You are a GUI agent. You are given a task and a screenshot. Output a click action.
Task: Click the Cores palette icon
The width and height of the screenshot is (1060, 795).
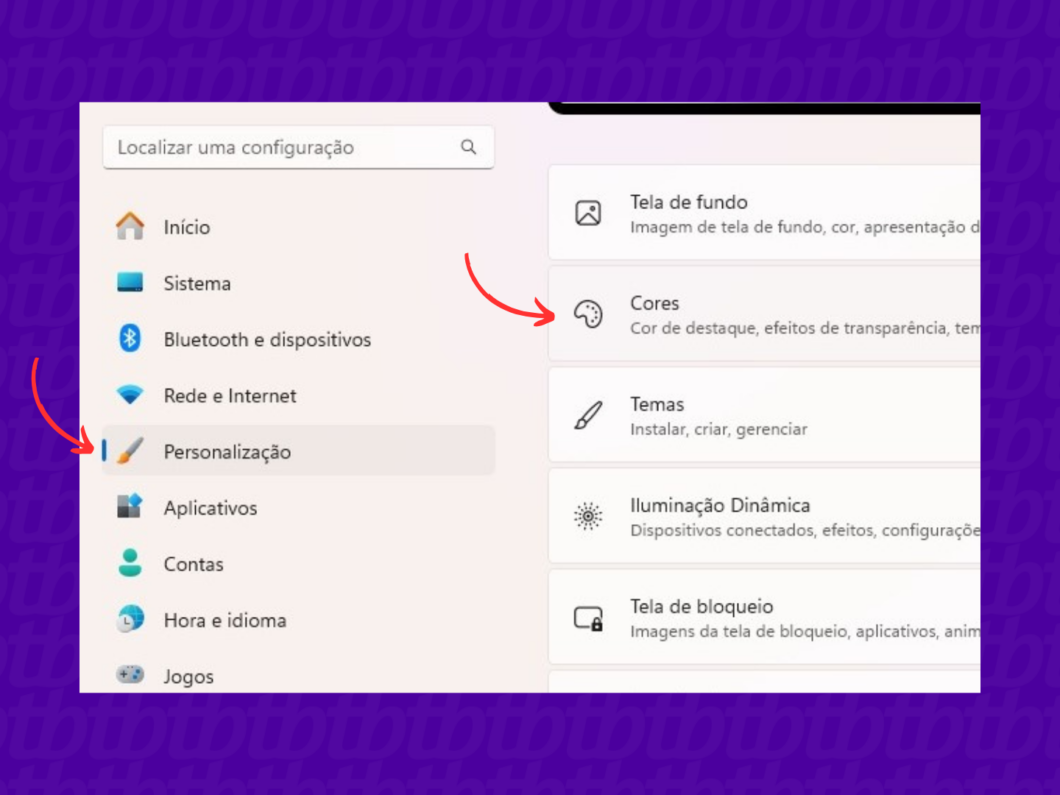(589, 313)
